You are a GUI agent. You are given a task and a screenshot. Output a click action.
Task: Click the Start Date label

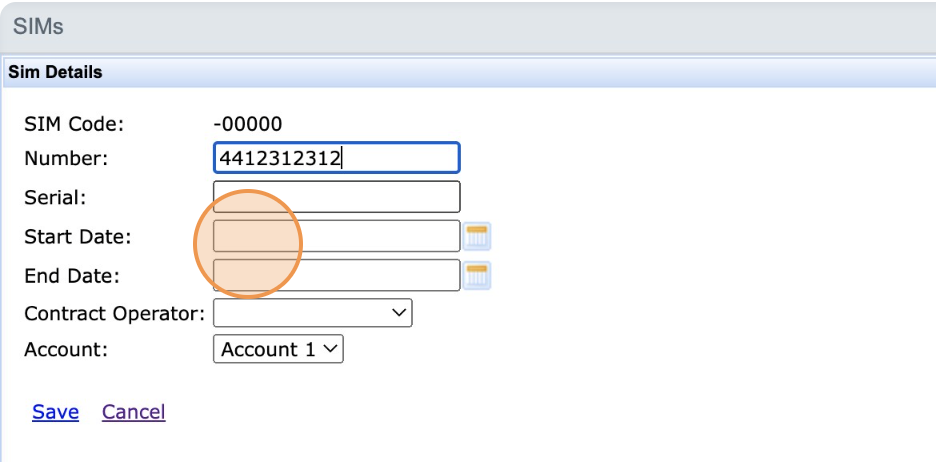(x=78, y=237)
